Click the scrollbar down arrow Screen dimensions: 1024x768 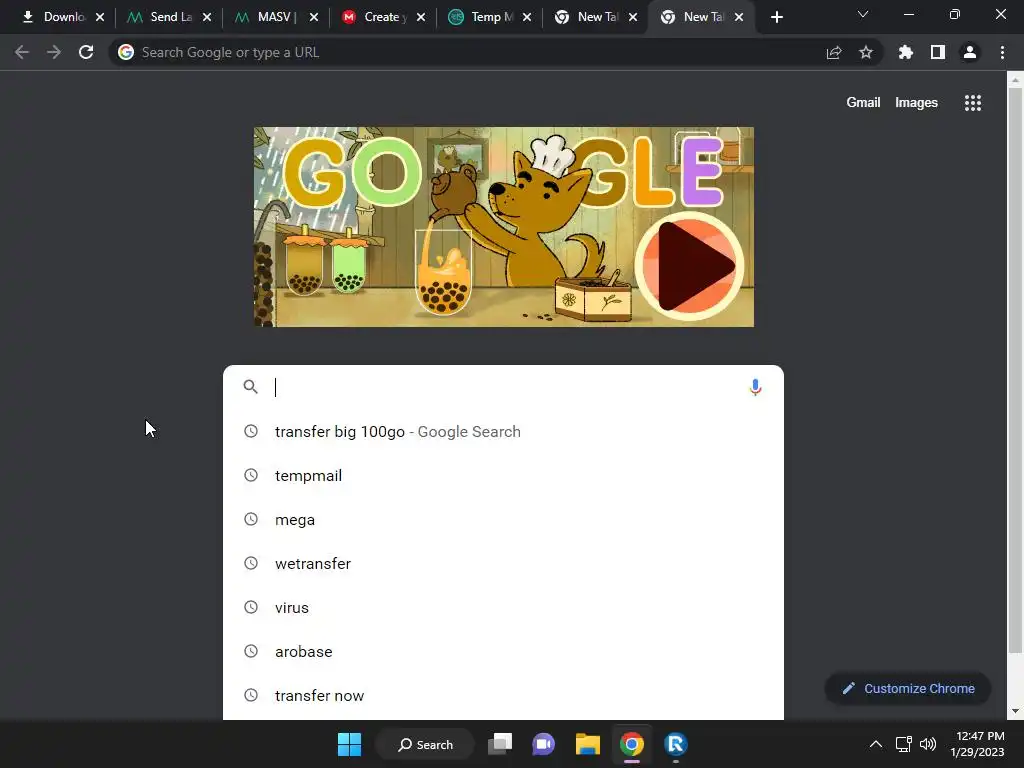pos(1015,711)
